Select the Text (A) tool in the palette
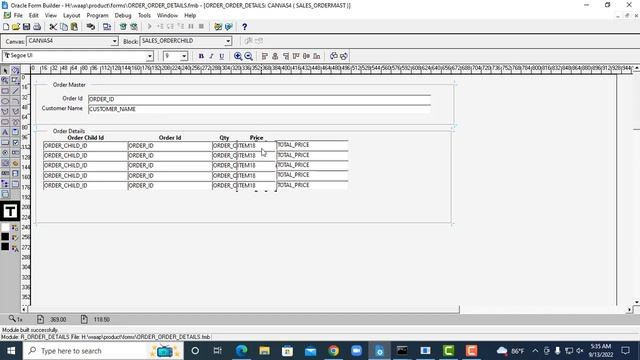The width and height of the screenshot is (640, 360). point(5,132)
